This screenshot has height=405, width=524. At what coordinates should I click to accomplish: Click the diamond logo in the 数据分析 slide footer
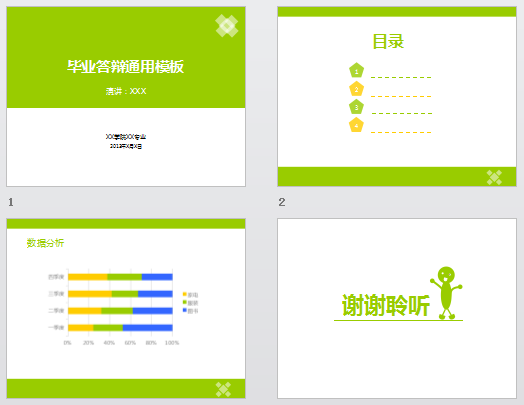(223, 389)
